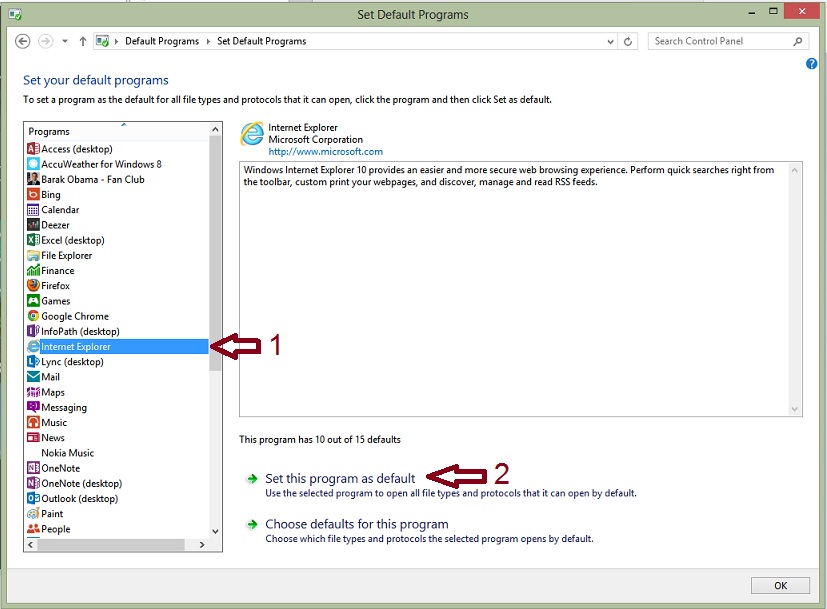Click the Maps app icon

click(x=33, y=392)
